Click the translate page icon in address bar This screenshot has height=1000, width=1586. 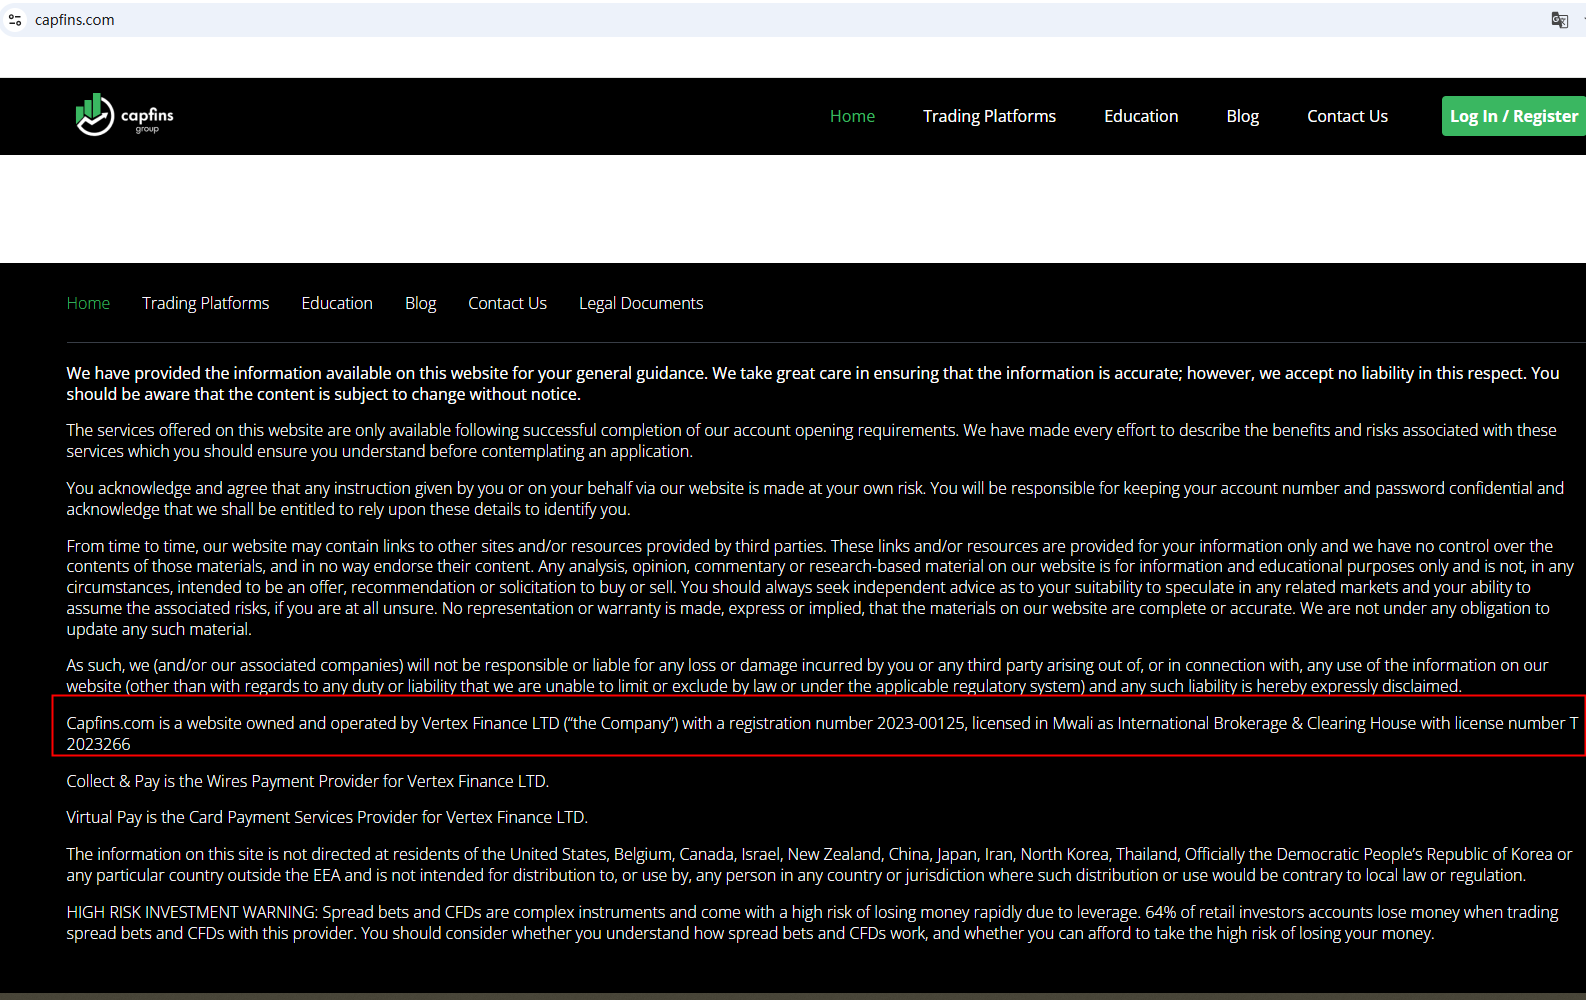point(1559,20)
